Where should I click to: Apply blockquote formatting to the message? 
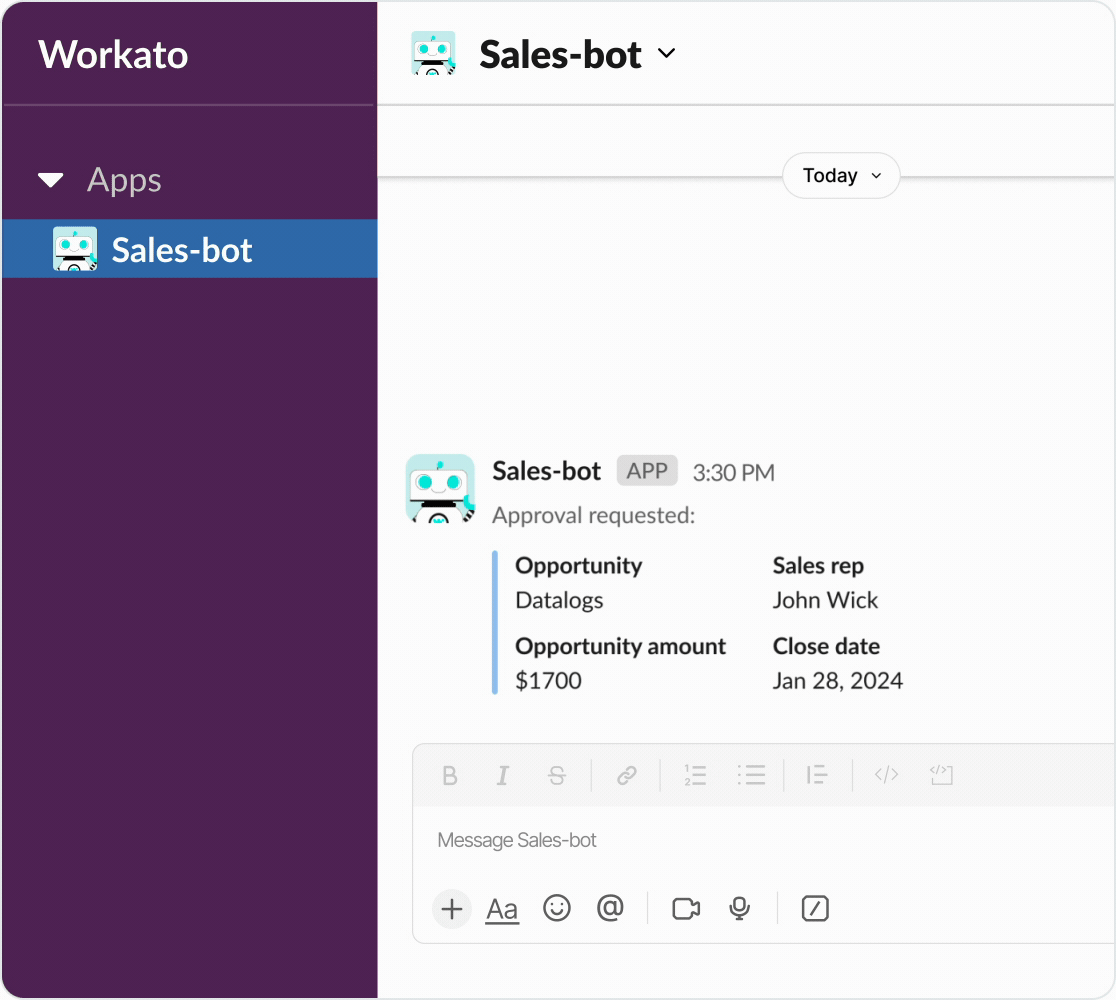pyautogui.click(x=817, y=775)
